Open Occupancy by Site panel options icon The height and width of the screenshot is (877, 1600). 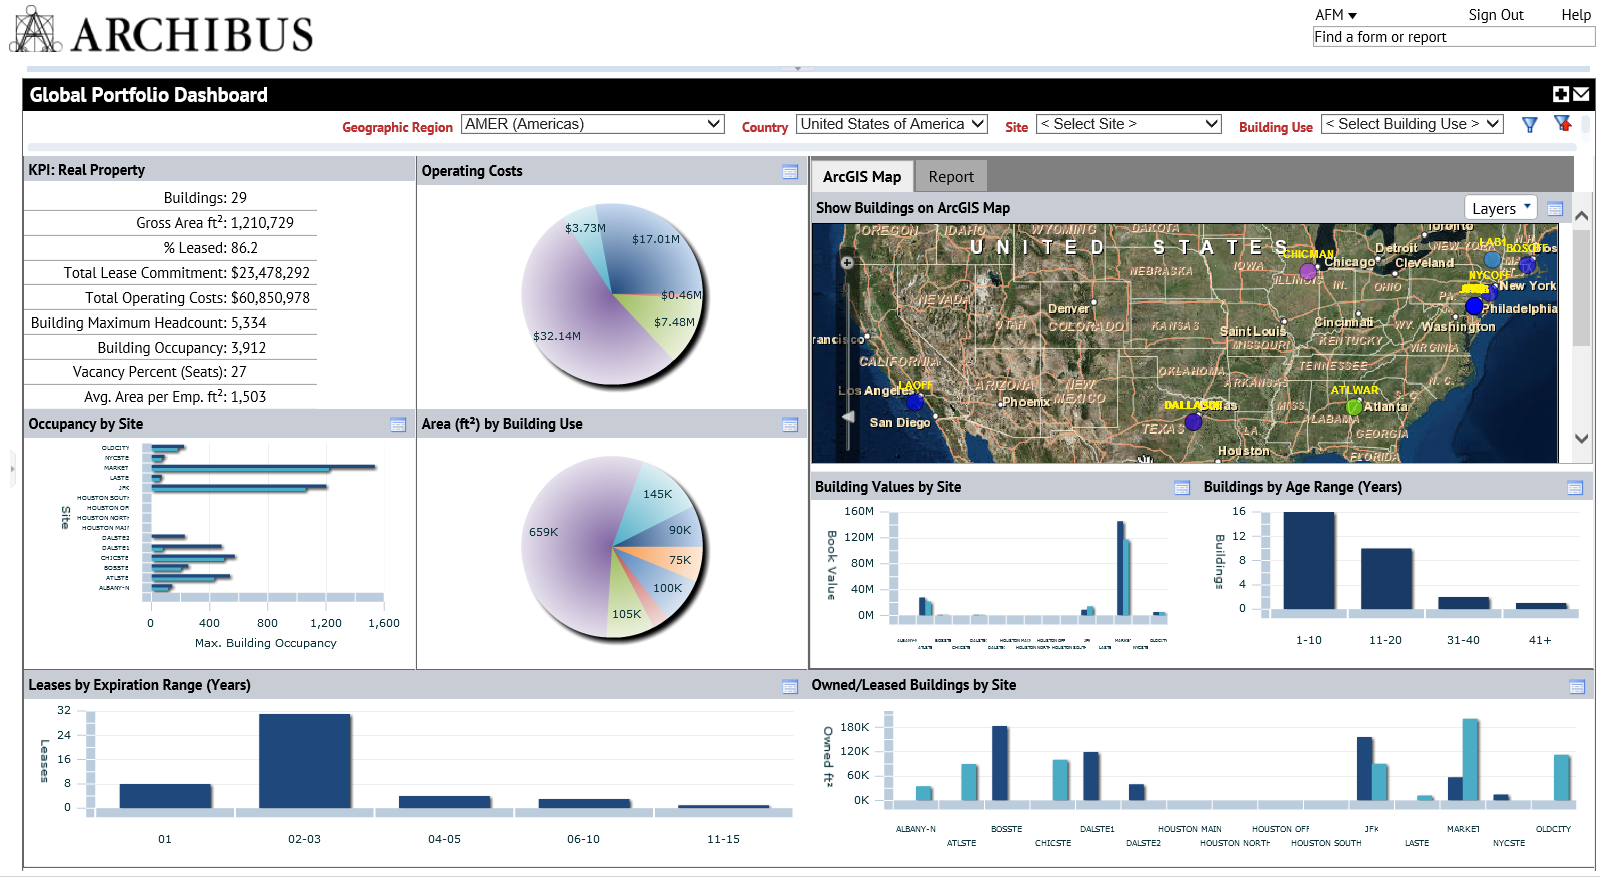pos(398,425)
